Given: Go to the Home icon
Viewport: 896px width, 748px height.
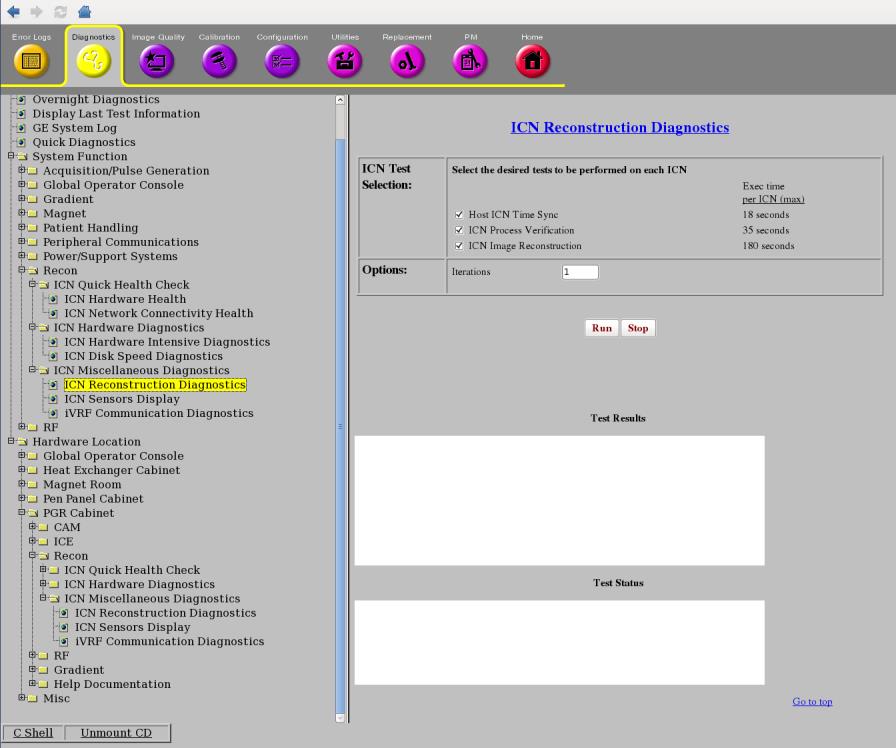Looking at the screenshot, I should coord(532,62).
